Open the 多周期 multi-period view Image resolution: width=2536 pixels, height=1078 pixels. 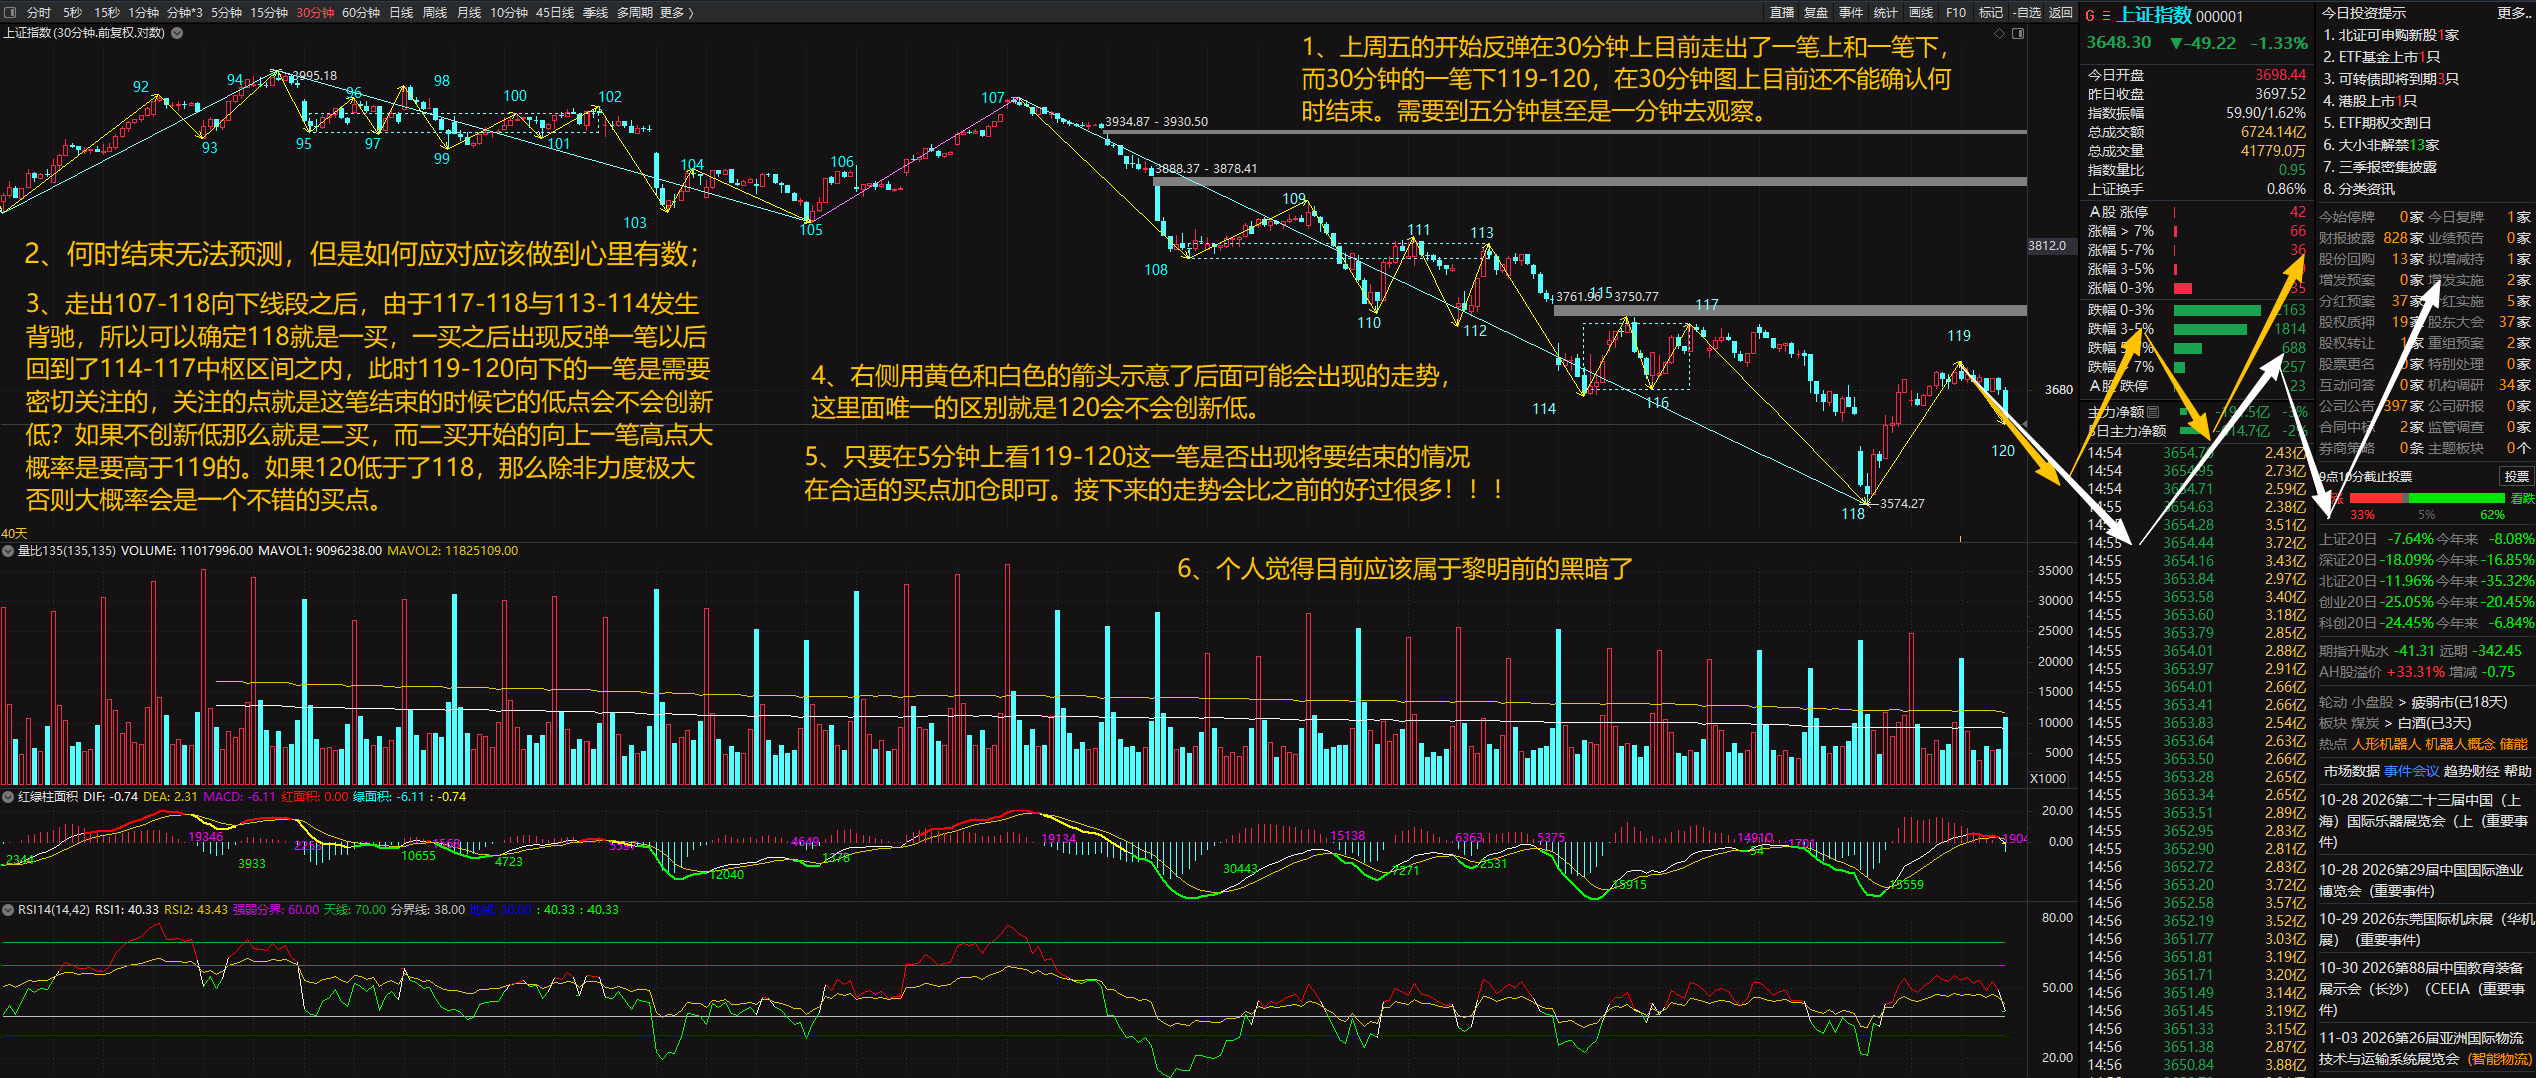635,12
